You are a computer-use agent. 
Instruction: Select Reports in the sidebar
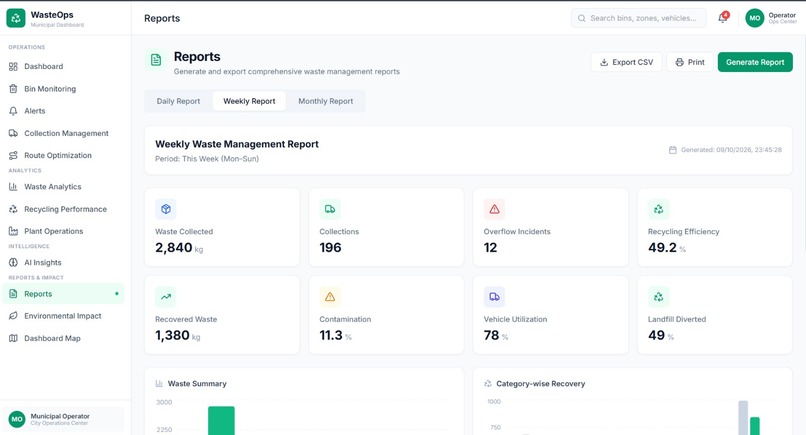pyautogui.click(x=62, y=294)
